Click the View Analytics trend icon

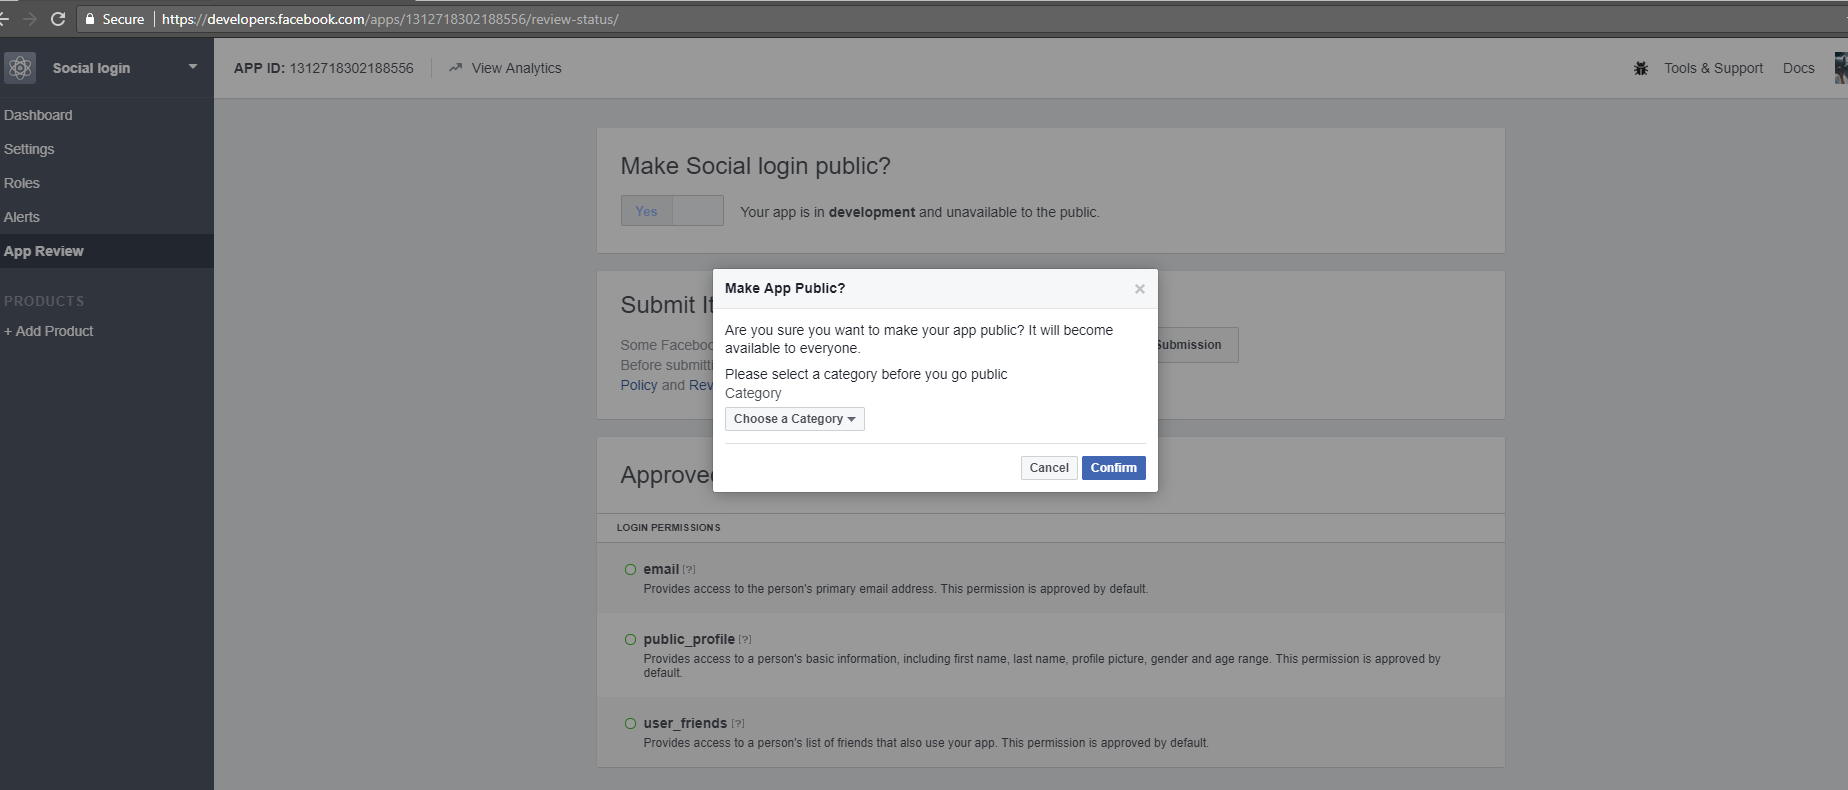coord(455,68)
